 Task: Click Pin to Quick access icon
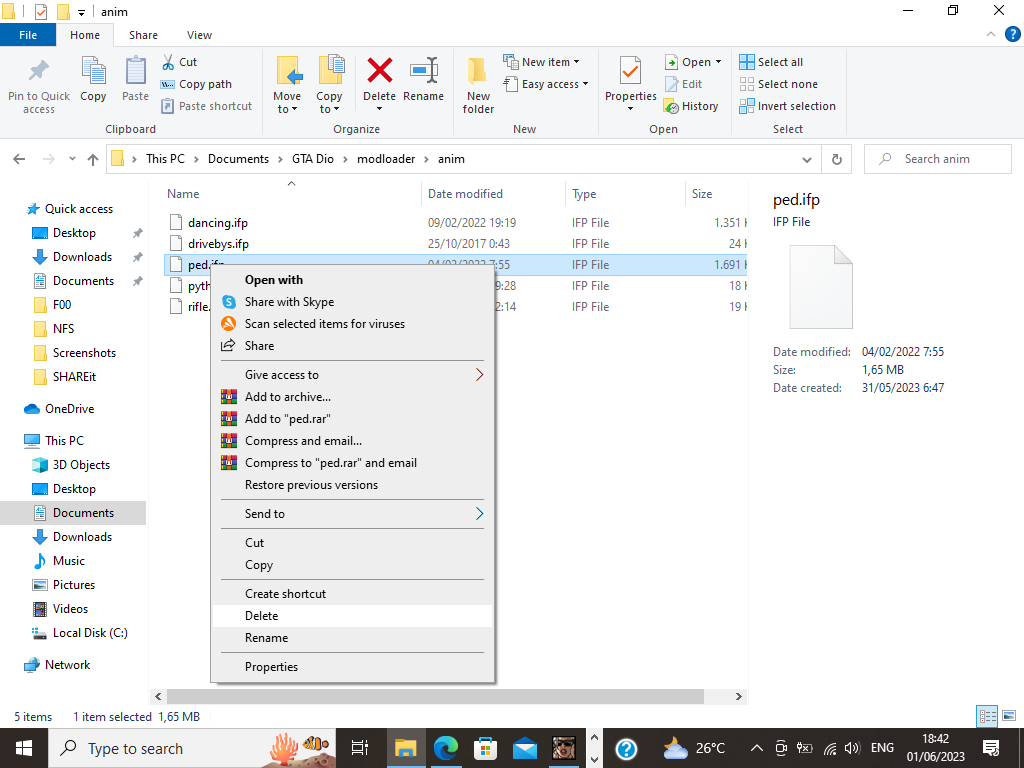coord(39,71)
